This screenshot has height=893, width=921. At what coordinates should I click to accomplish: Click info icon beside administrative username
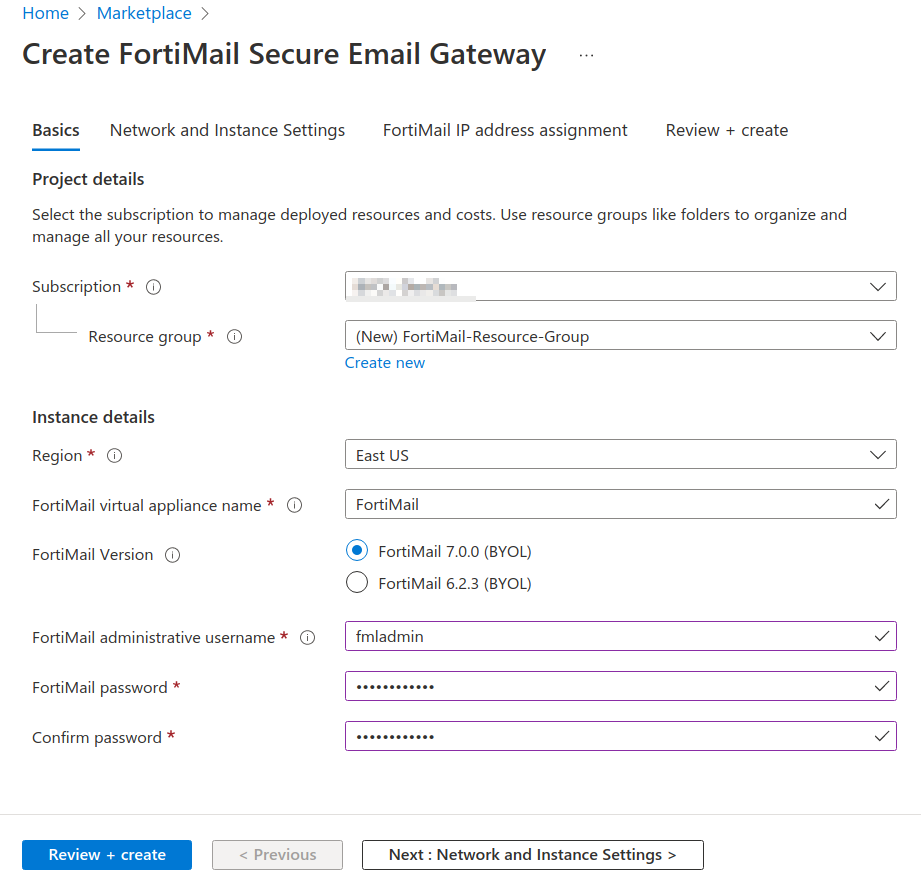coord(308,638)
